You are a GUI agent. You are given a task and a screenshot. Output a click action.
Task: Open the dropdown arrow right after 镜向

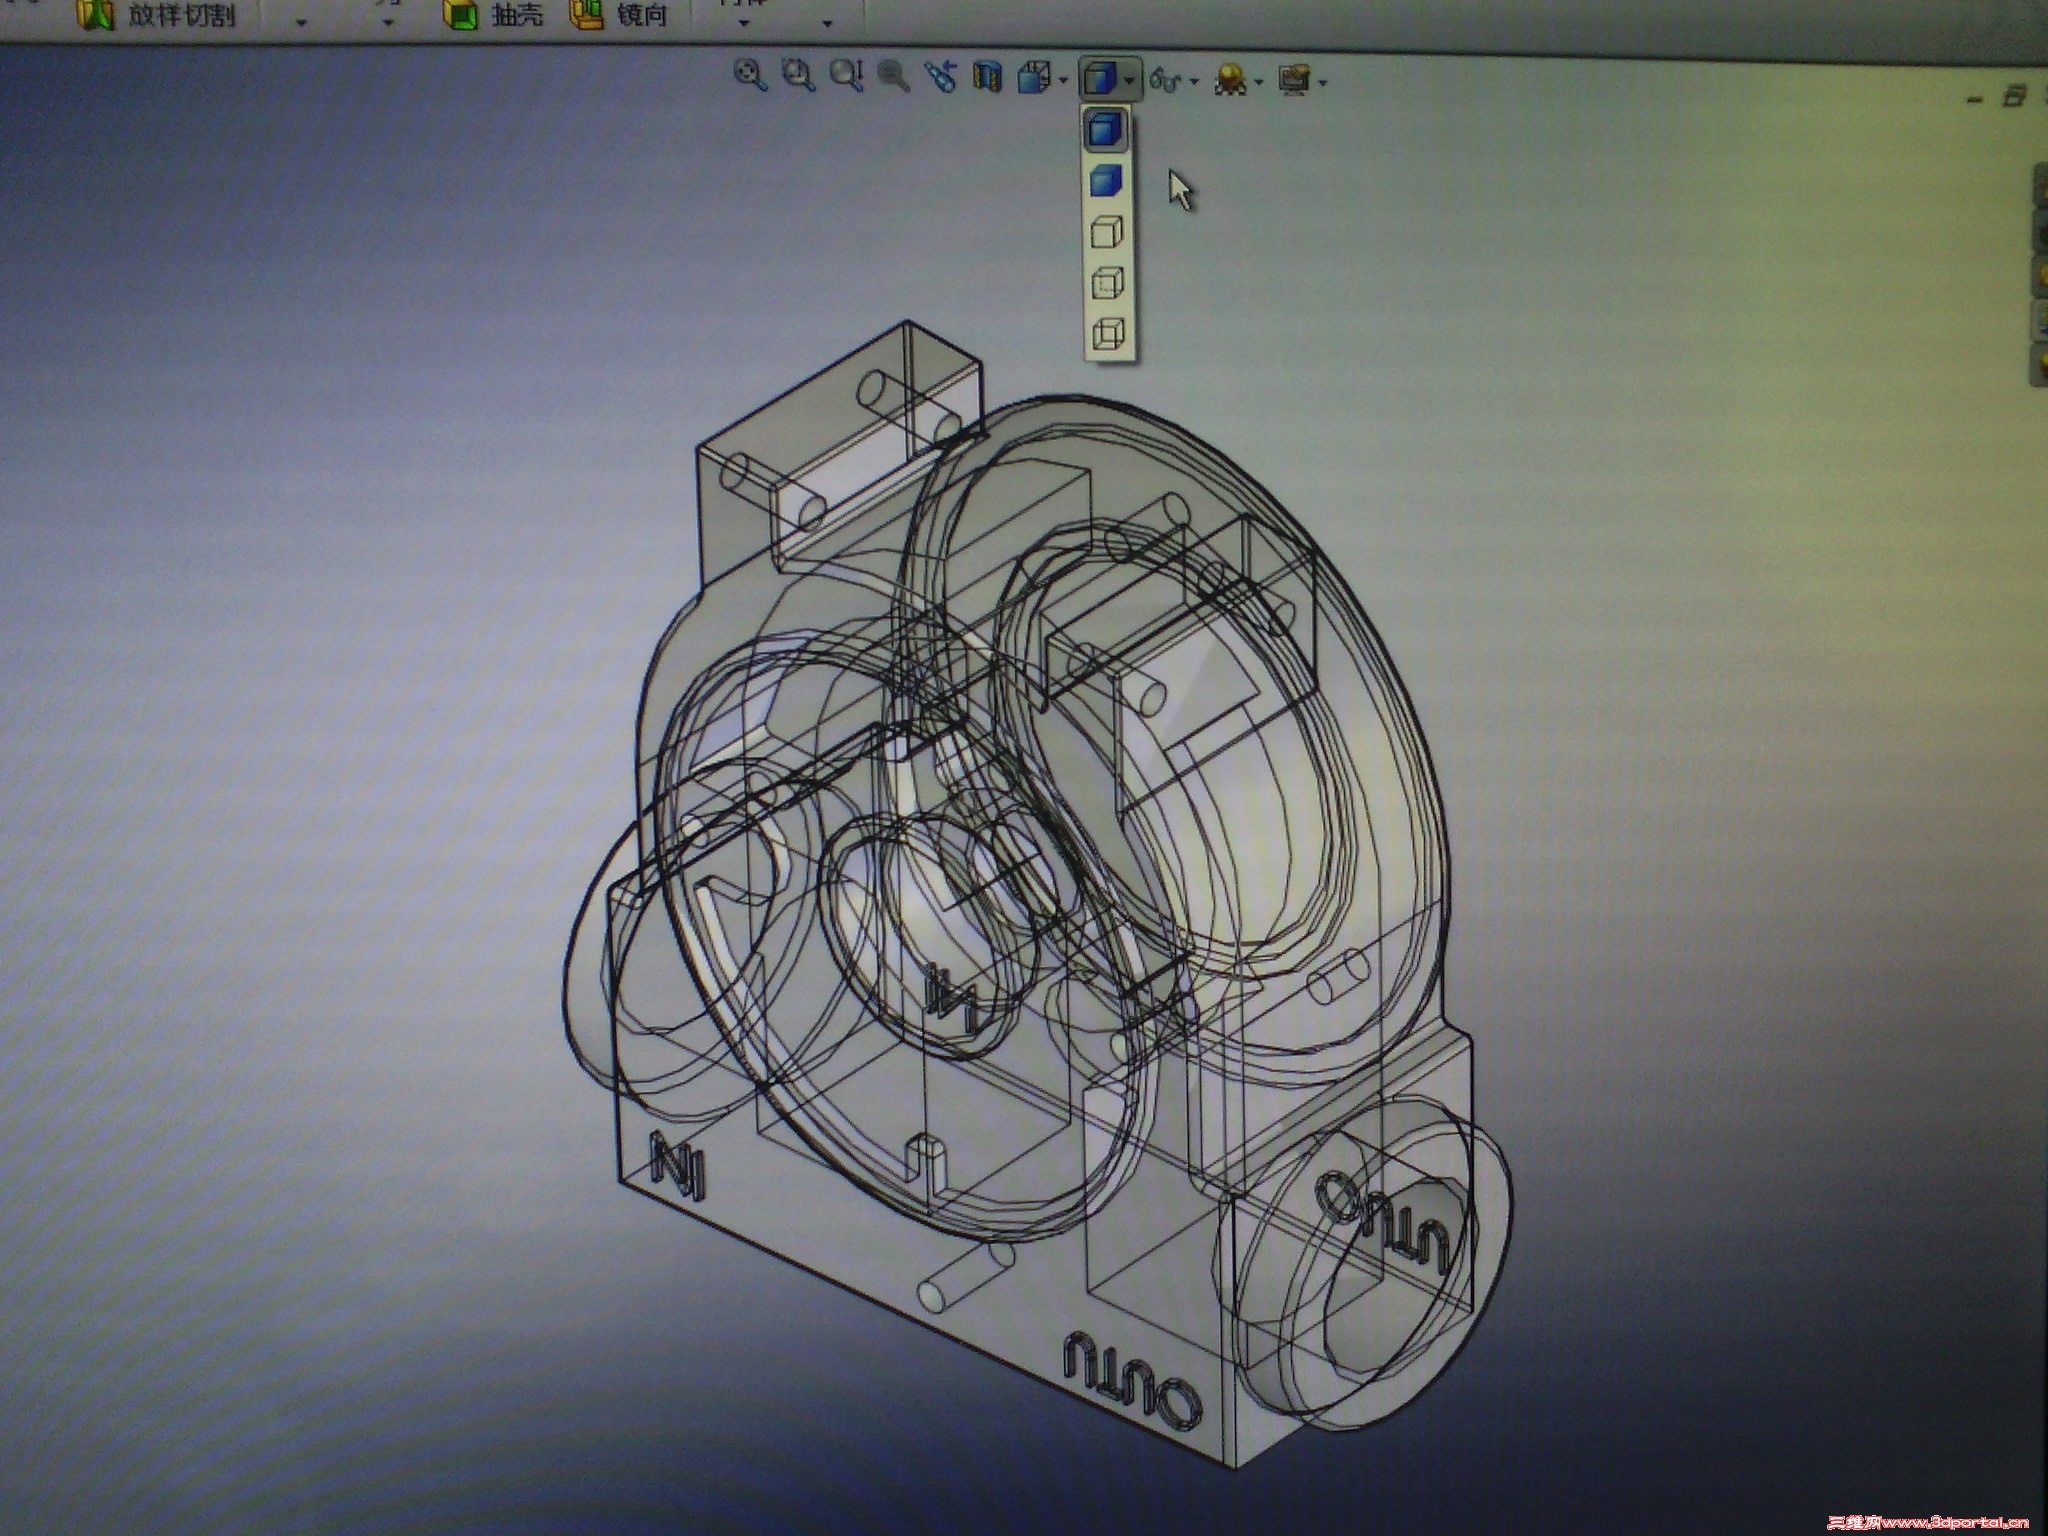(745, 22)
